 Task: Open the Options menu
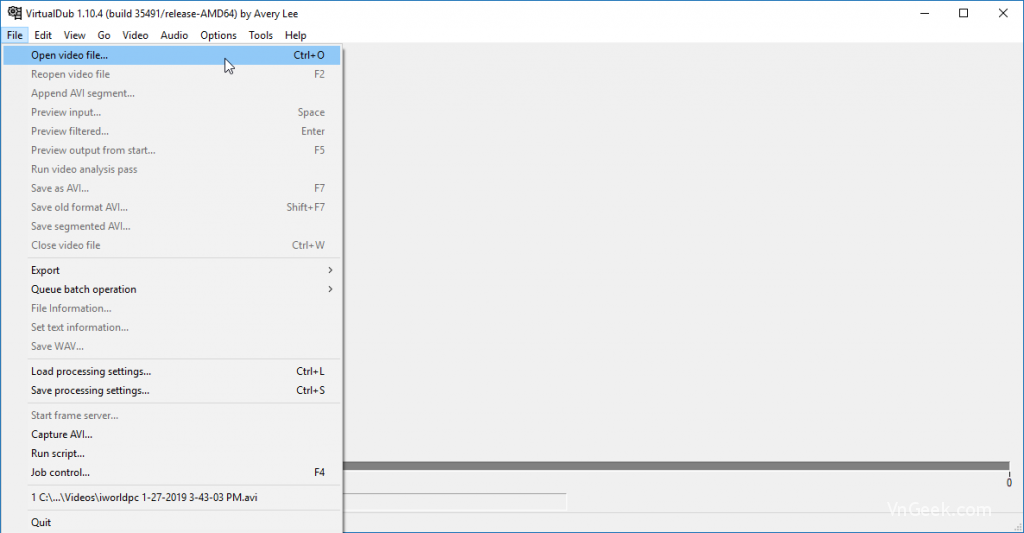[218, 35]
